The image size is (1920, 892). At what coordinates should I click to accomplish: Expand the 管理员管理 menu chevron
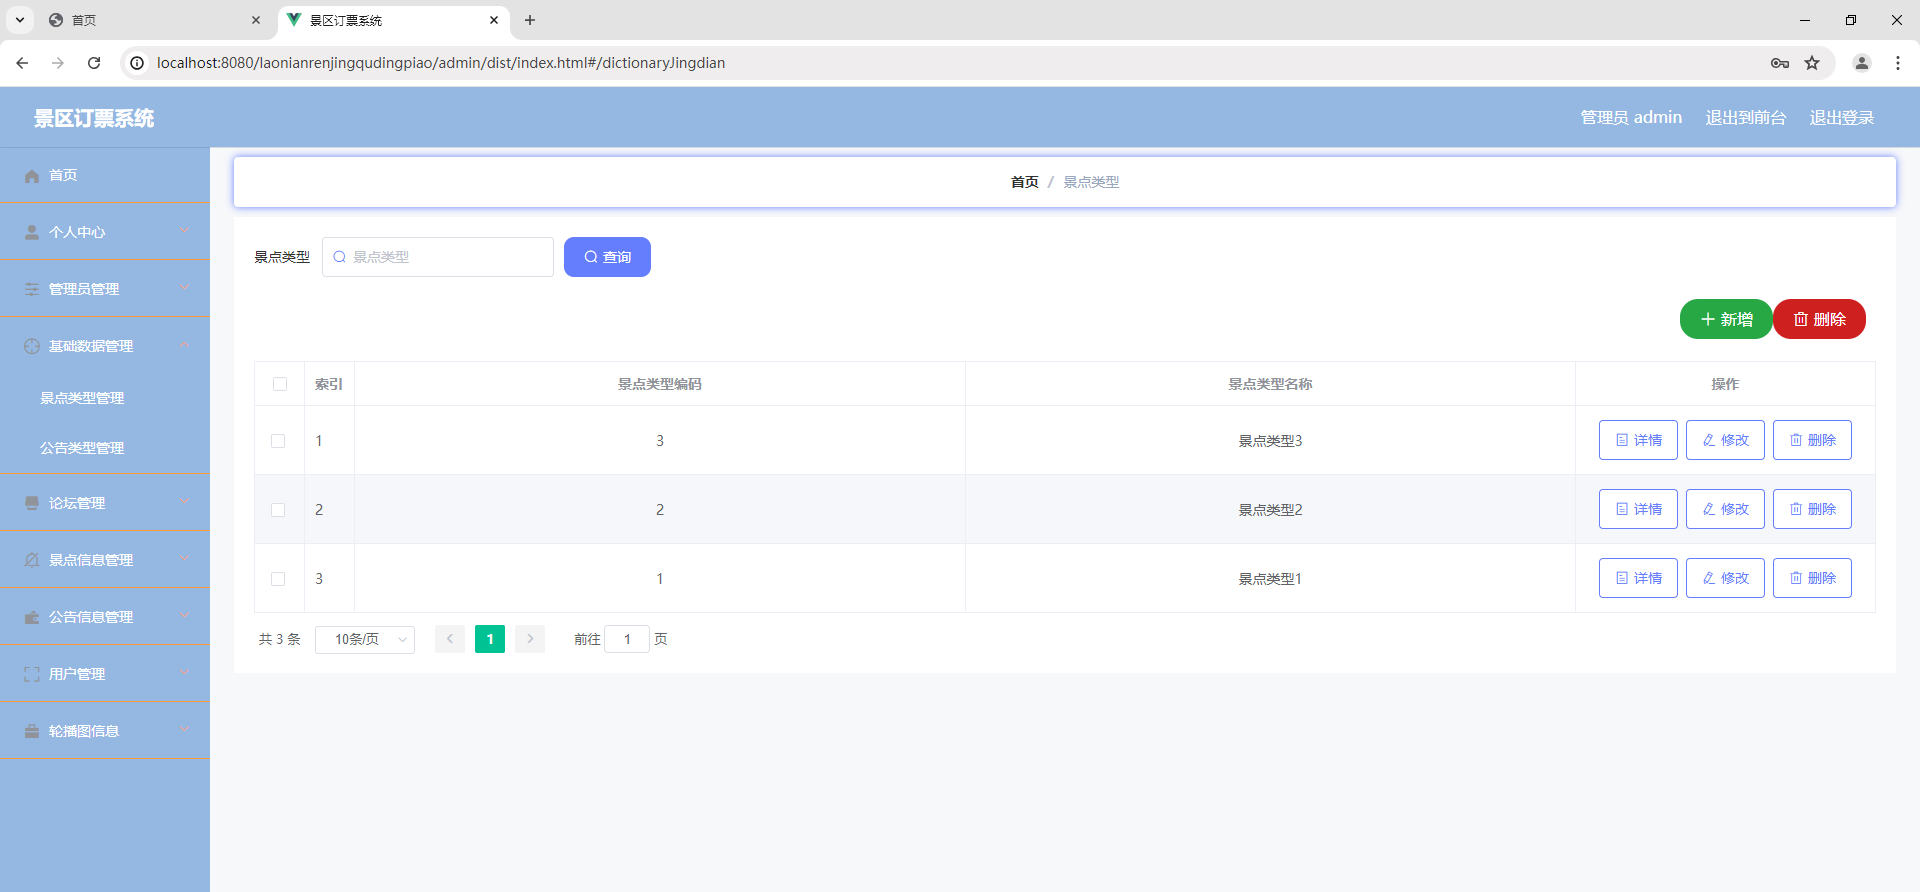(184, 288)
